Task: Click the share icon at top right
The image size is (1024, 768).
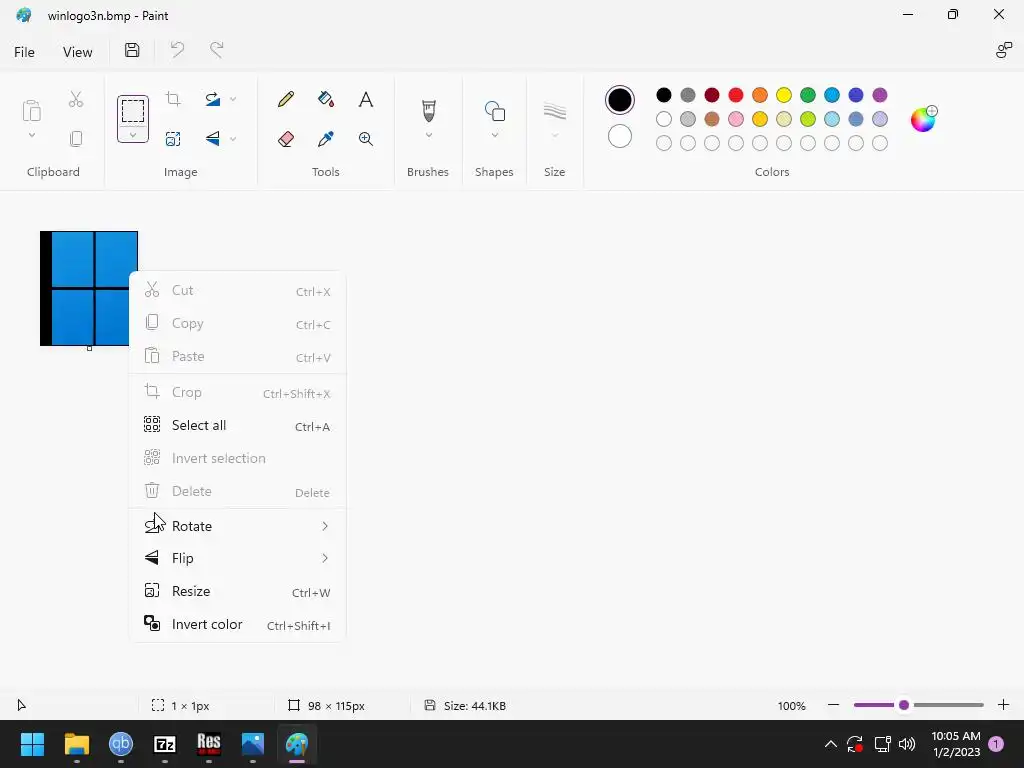Action: (1003, 50)
